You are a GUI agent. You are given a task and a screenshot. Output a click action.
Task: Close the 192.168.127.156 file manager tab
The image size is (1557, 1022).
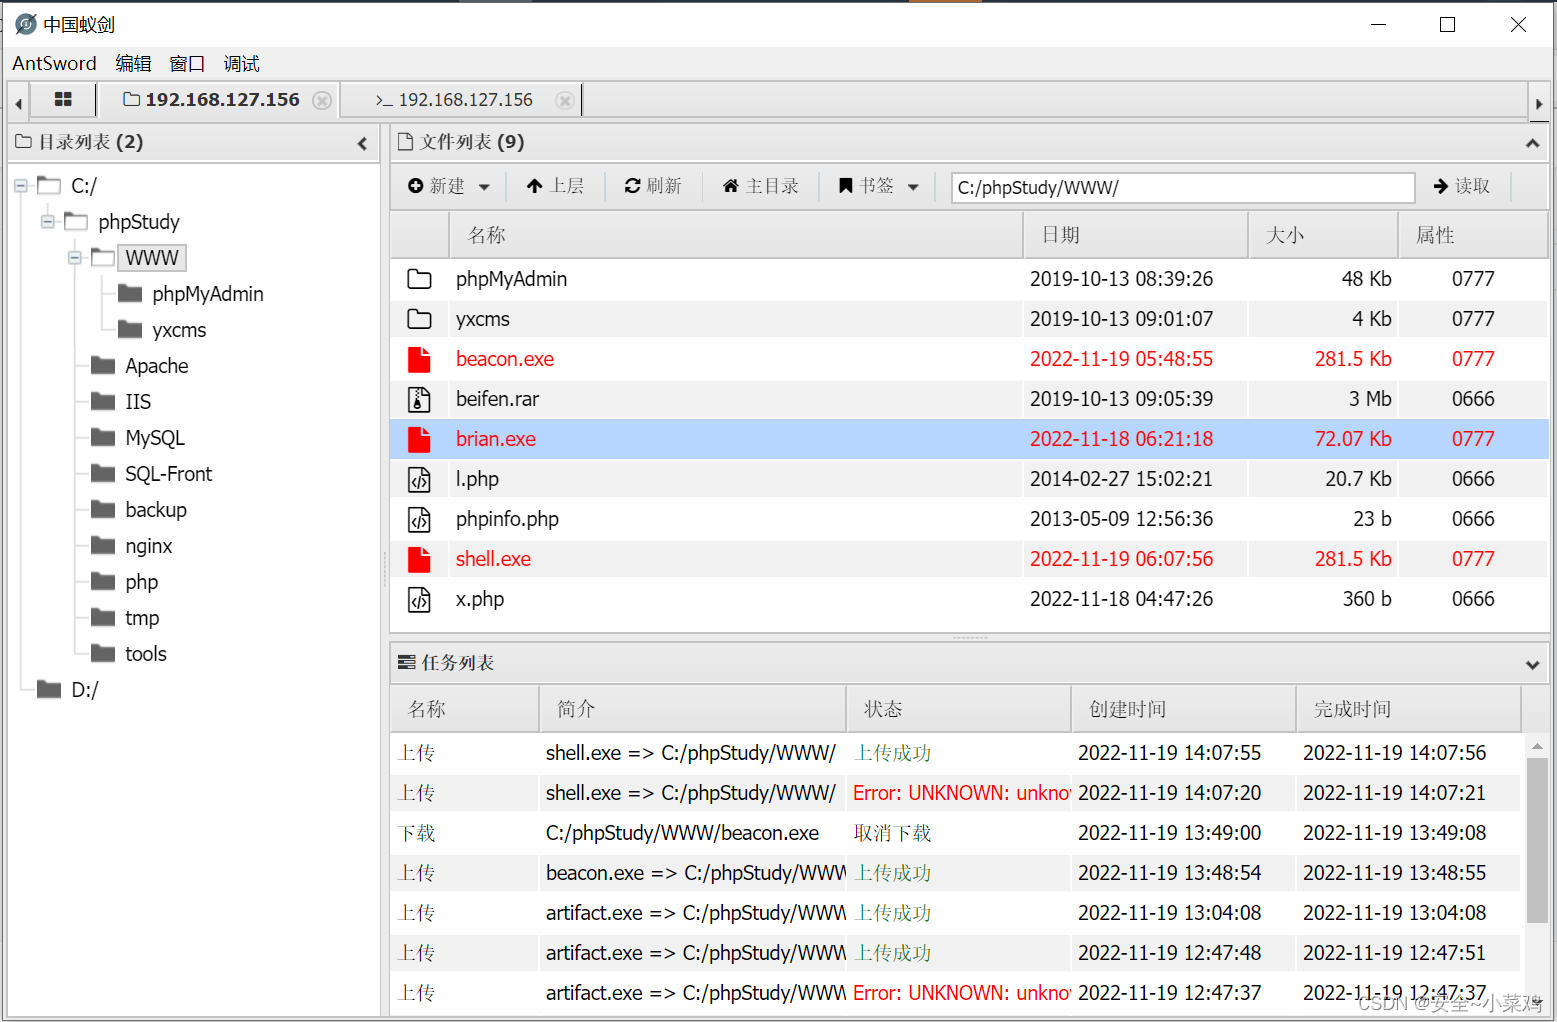pos(322,100)
